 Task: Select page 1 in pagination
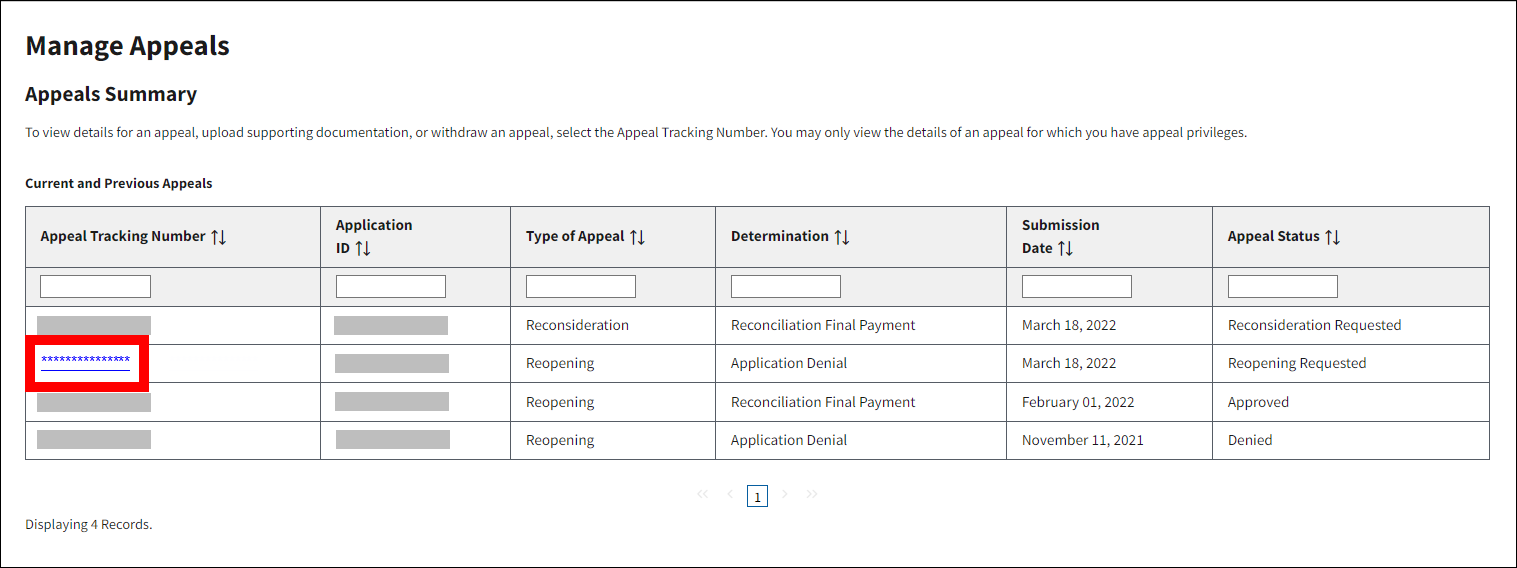click(x=757, y=496)
